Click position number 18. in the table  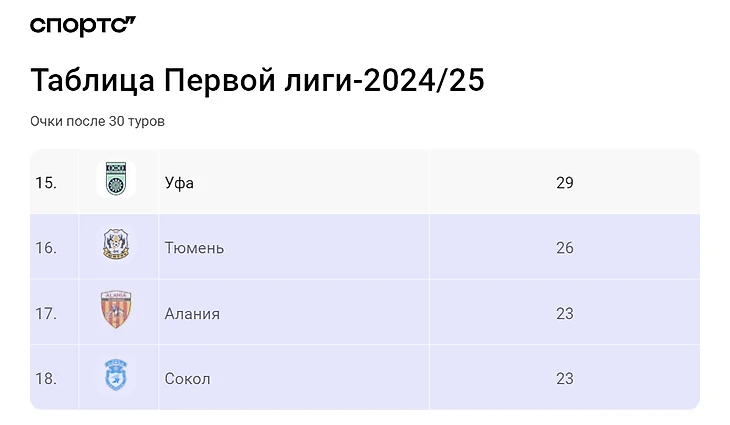click(46, 379)
